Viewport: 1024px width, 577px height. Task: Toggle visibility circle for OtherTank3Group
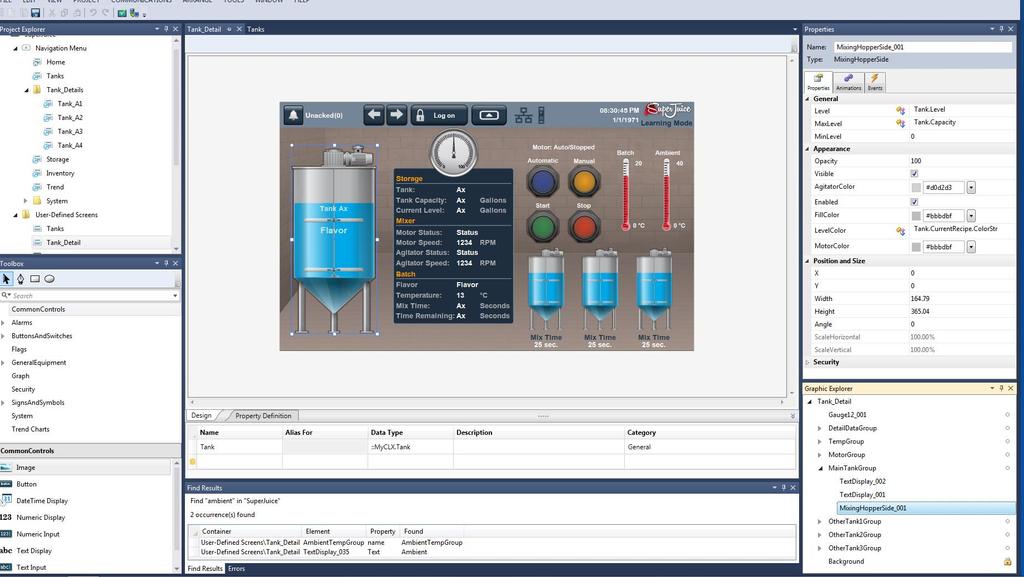(x=1008, y=548)
